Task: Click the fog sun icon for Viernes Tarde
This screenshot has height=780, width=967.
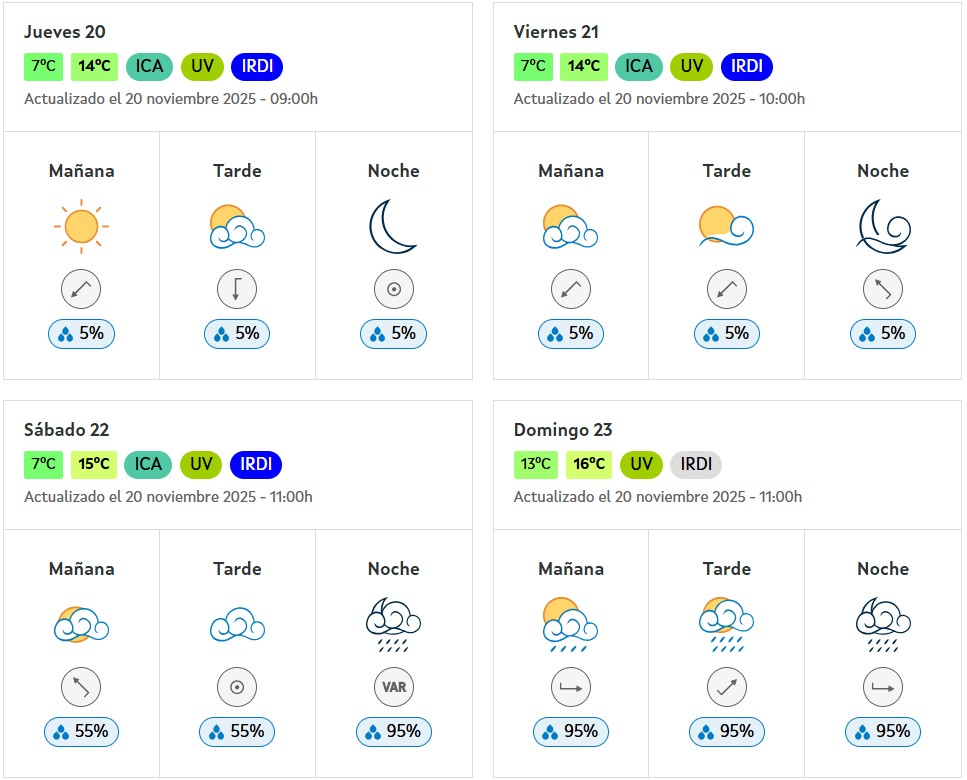Action: 727,227
